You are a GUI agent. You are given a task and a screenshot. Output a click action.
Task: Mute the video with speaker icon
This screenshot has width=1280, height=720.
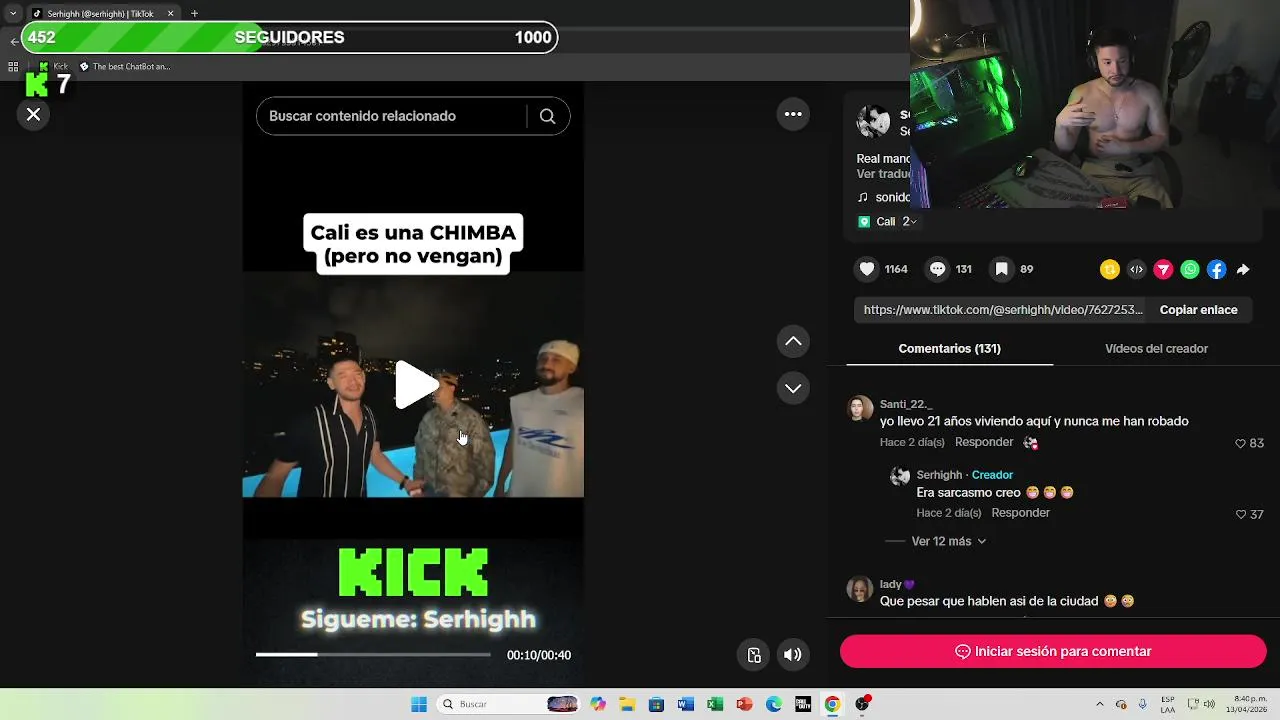[x=792, y=655]
